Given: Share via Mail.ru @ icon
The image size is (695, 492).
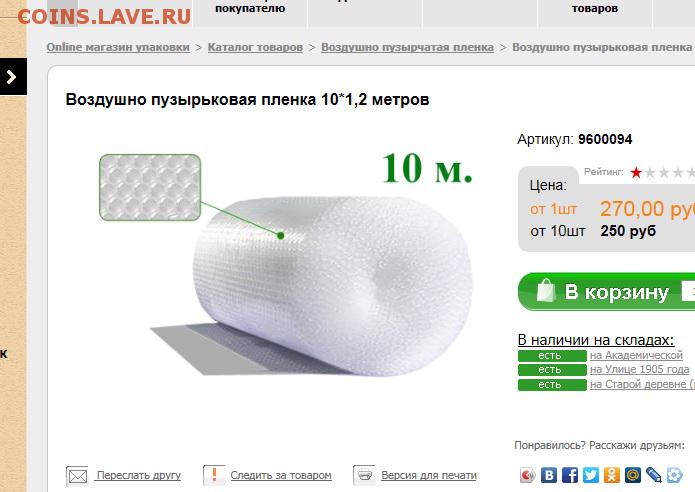Looking at the screenshot, I should point(633,475).
